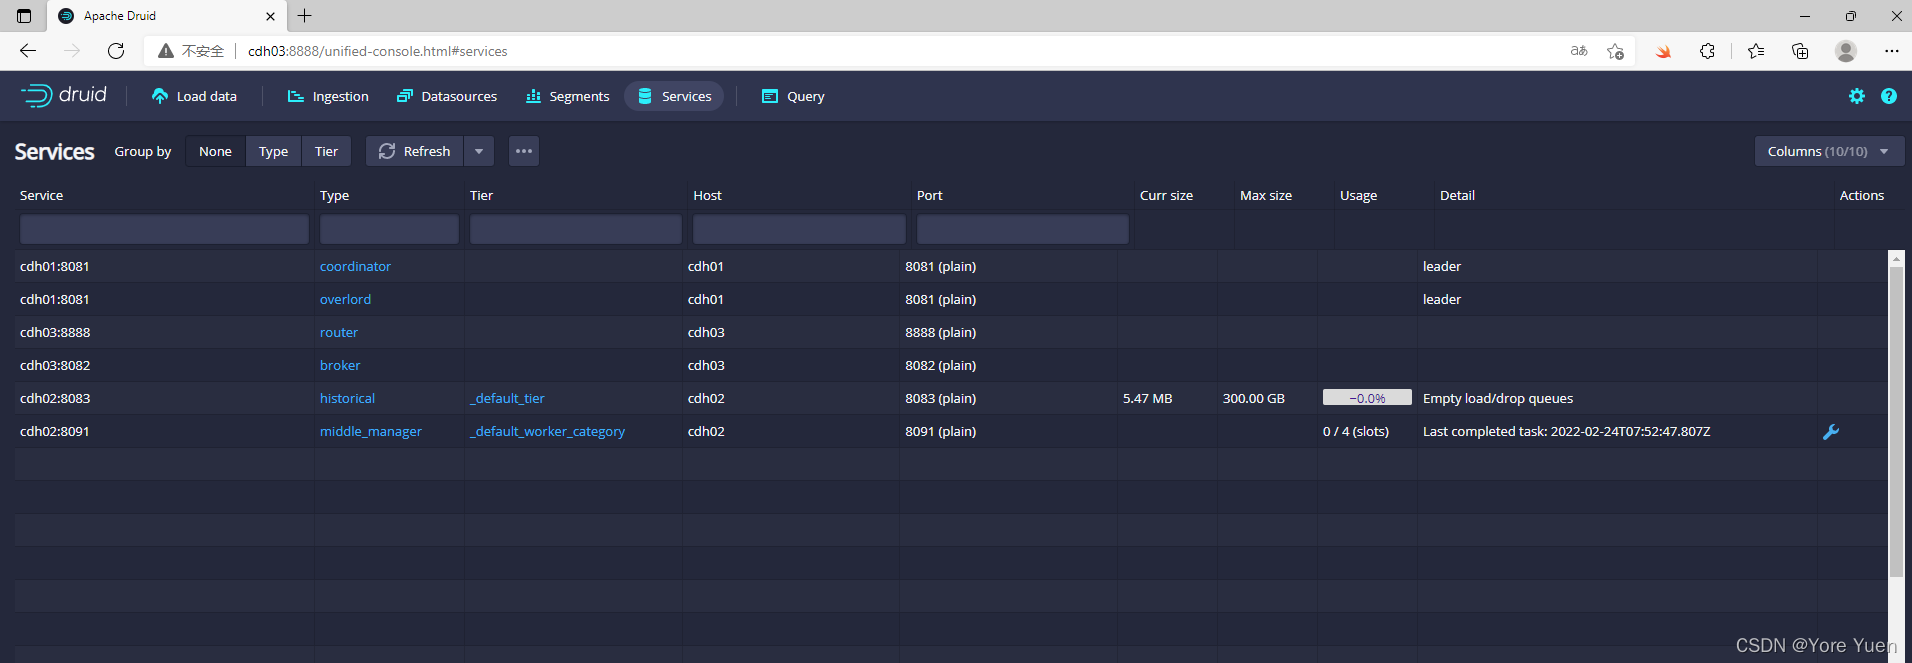Filter by _default_worker_category link
Viewport: 1912px width, 663px height.
pos(547,431)
